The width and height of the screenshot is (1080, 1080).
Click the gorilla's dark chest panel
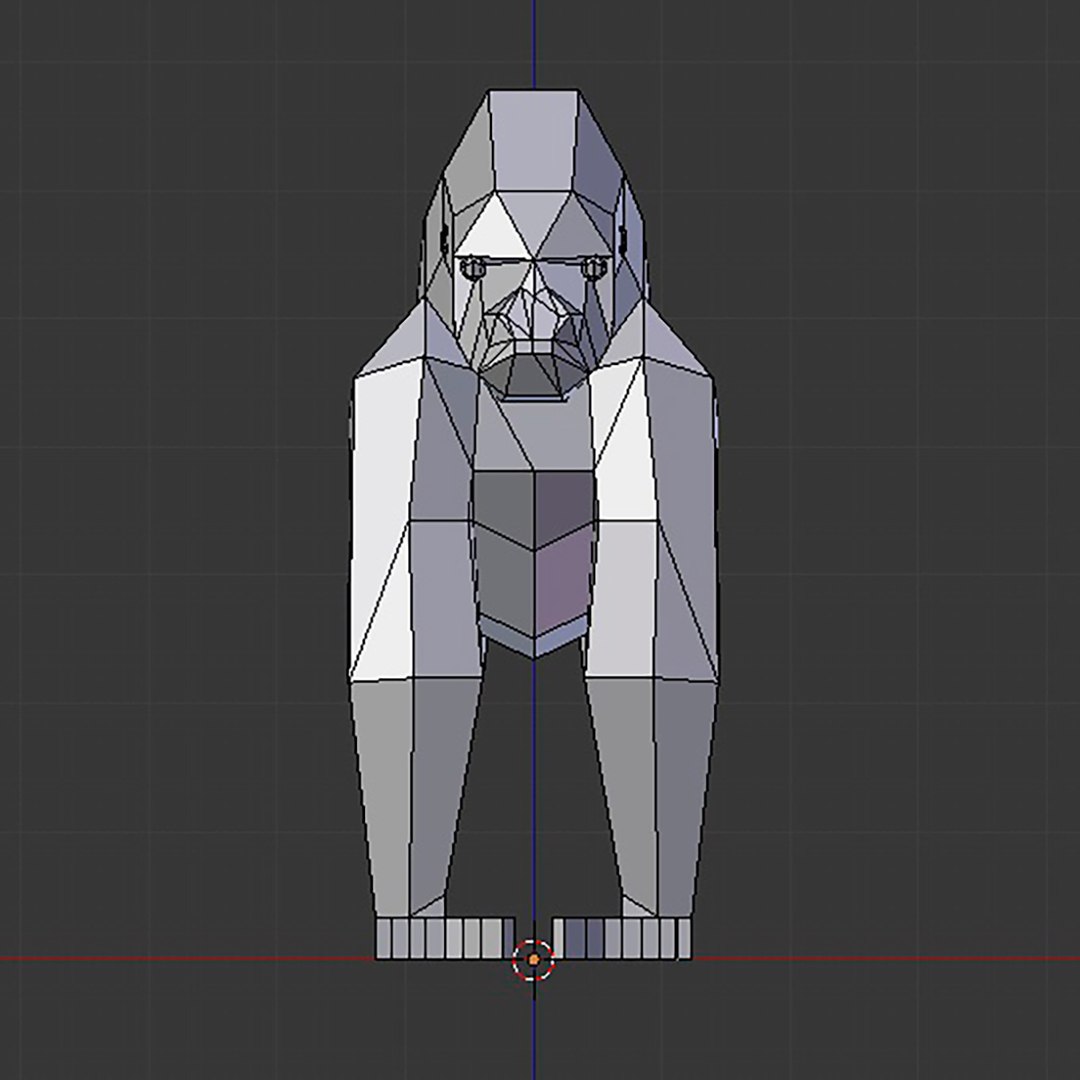[x=534, y=554]
